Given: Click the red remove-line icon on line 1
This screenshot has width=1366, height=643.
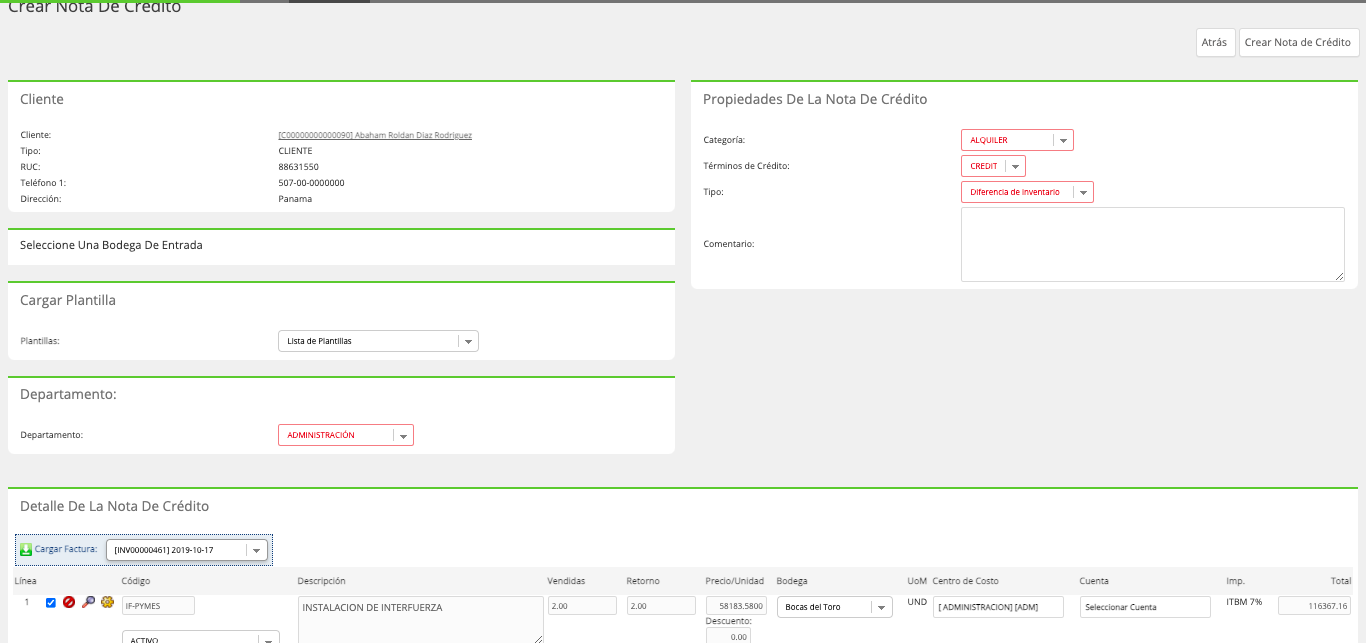Looking at the screenshot, I should pos(69,602).
